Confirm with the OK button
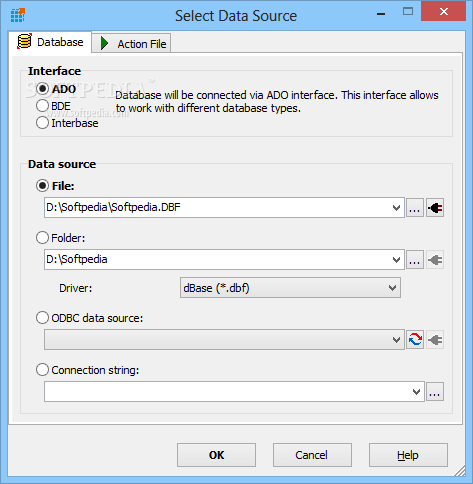Screen dimensions: 473x484 (x=216, y=455)
